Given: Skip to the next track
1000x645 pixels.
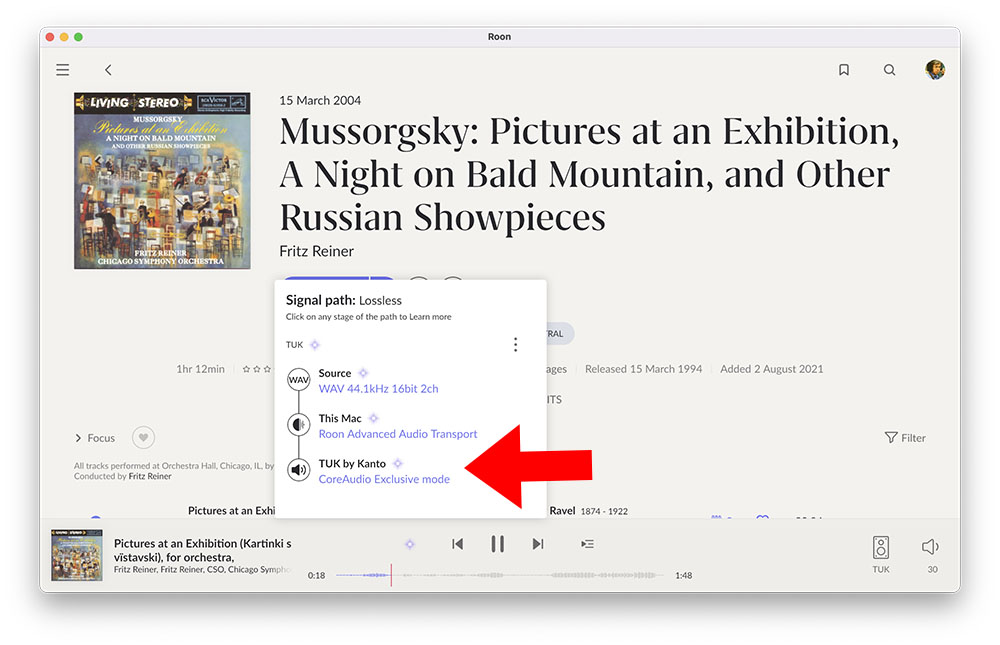Looking at the screenshot, I should (538, 544).
